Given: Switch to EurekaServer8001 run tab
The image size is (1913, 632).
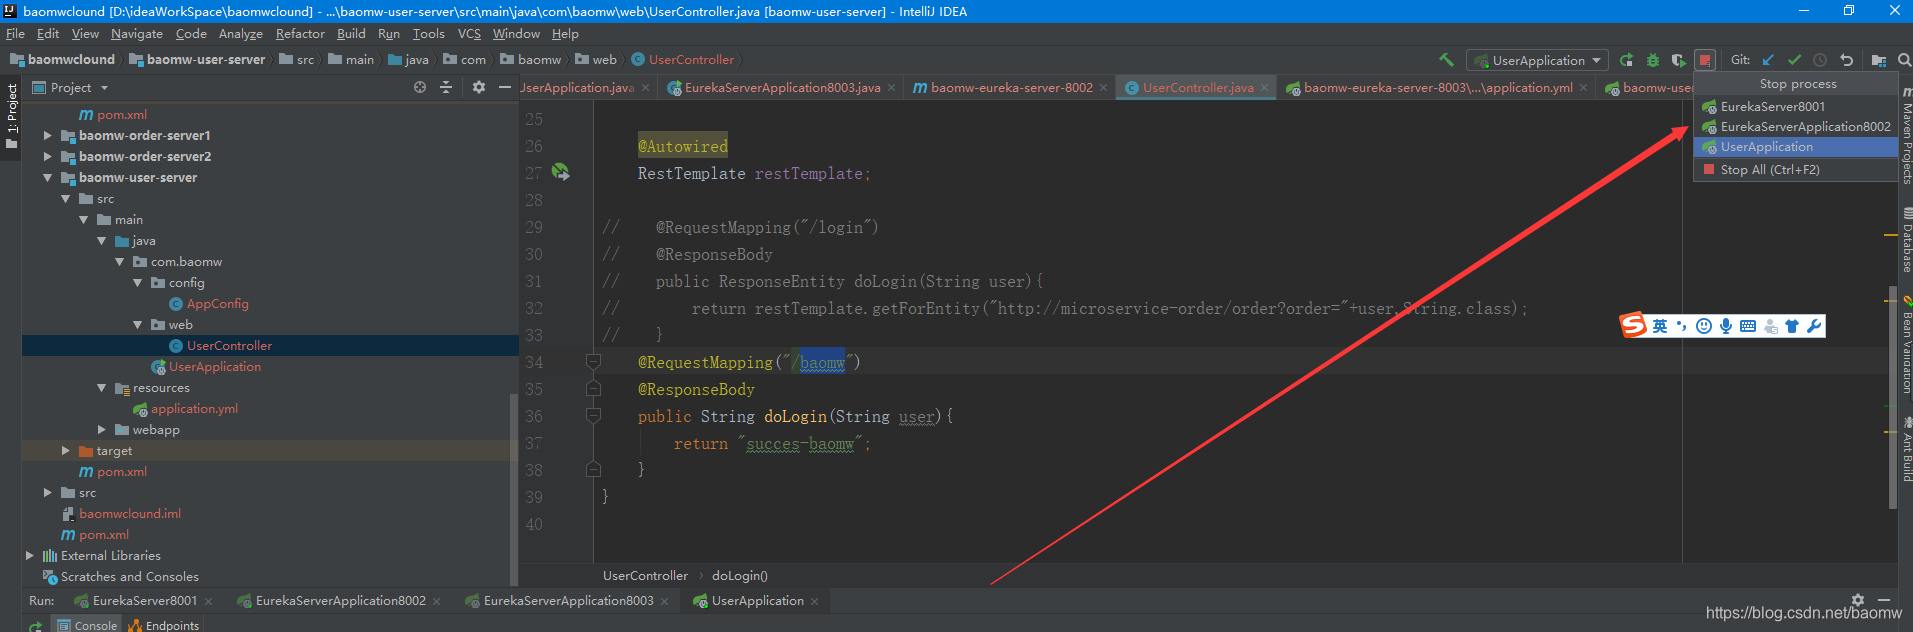Looking at the screenshot, I should click(144, 601).
